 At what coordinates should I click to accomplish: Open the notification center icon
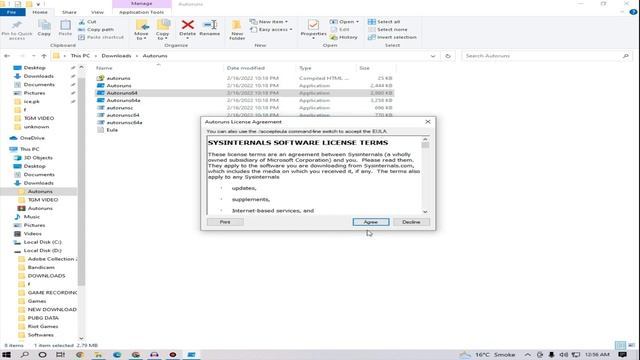(x=622, y=355)
